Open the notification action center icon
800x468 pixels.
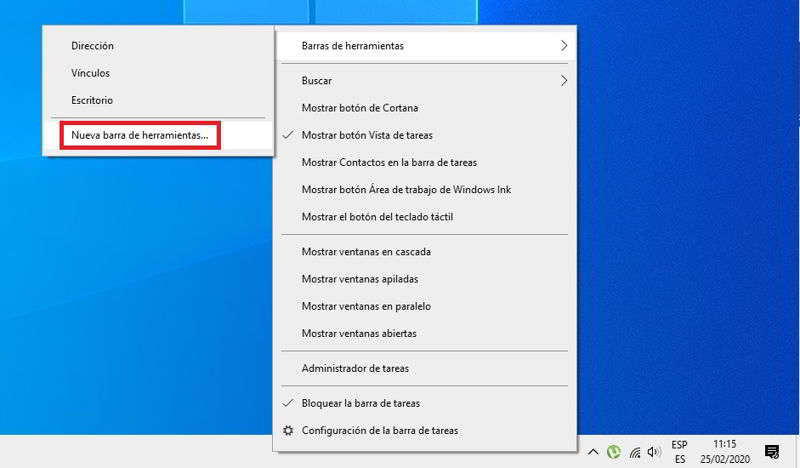point(772,452)
